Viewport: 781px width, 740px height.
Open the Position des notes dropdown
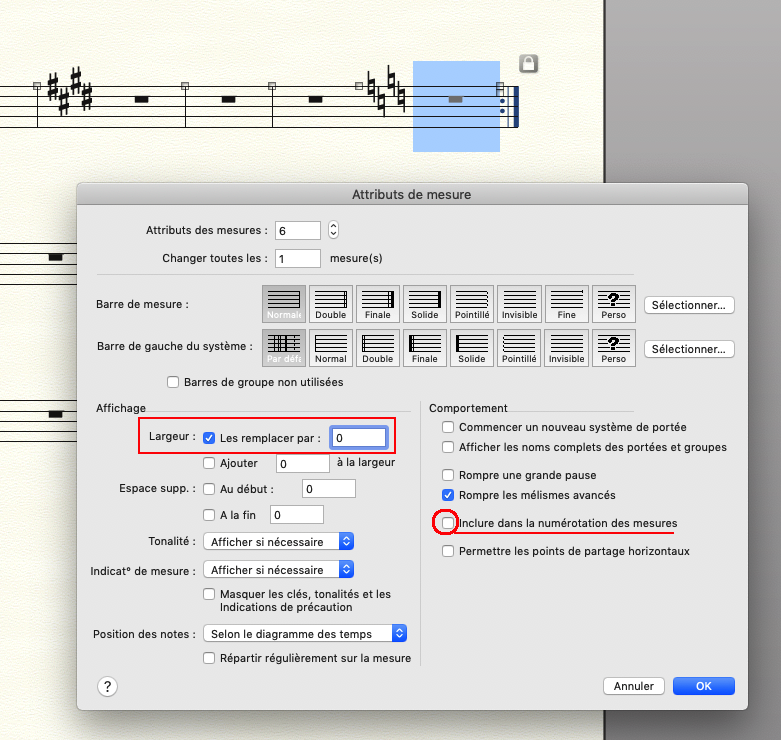[304, 633]
